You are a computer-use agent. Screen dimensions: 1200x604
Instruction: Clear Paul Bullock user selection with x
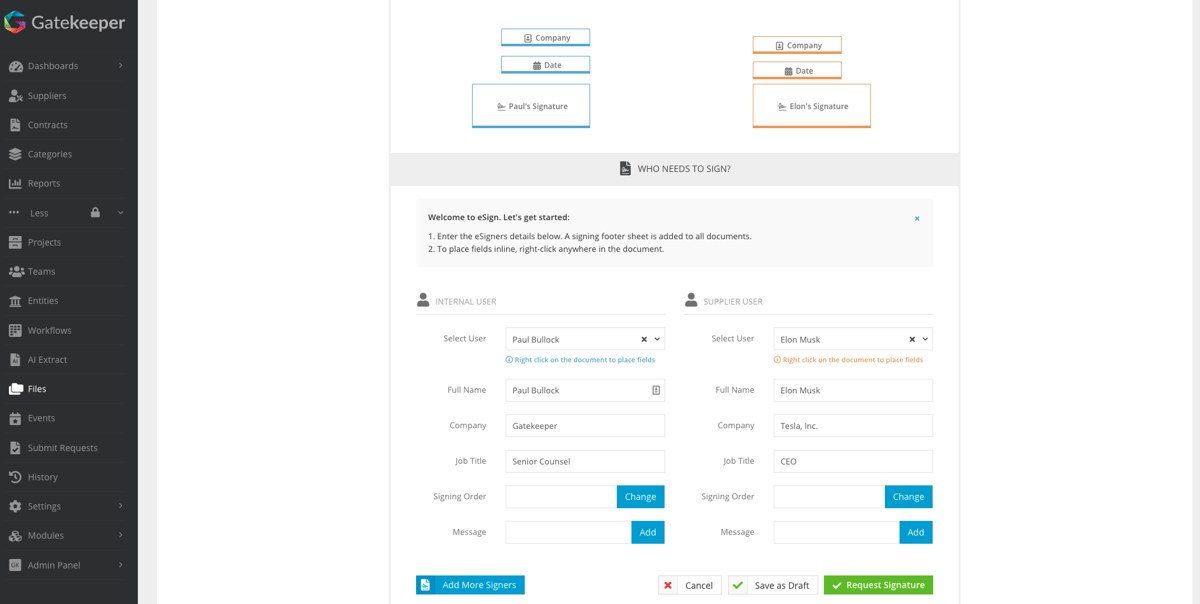coord(644,339)
